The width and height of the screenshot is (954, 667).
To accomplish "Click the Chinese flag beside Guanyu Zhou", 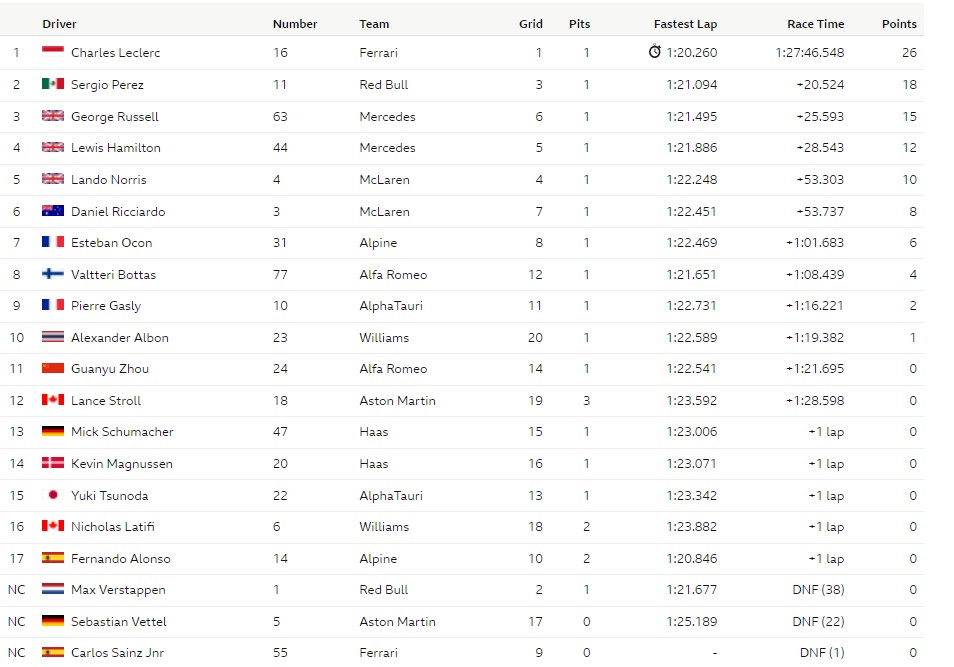I will tap(53, 368).
